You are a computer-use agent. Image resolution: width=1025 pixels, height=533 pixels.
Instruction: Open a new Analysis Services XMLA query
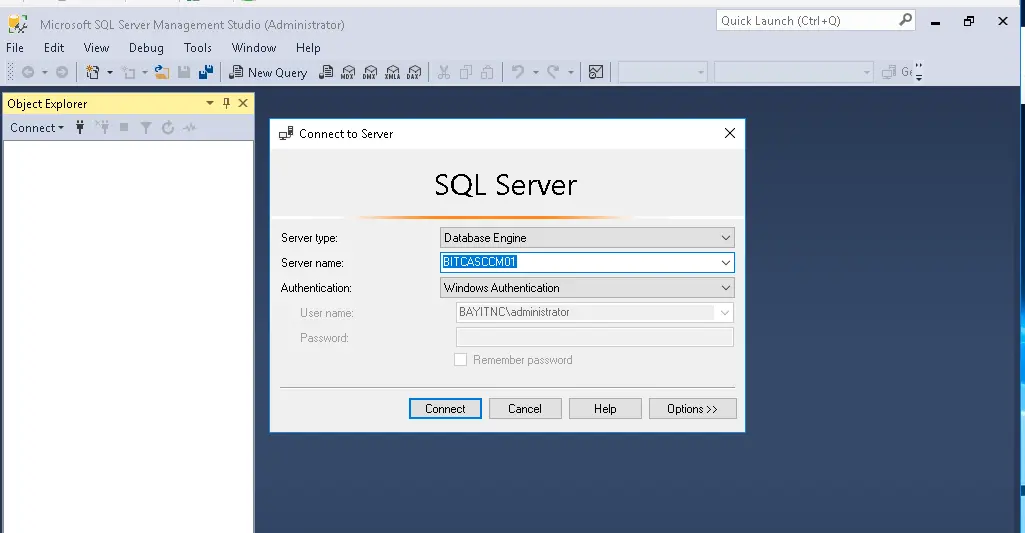392,72
